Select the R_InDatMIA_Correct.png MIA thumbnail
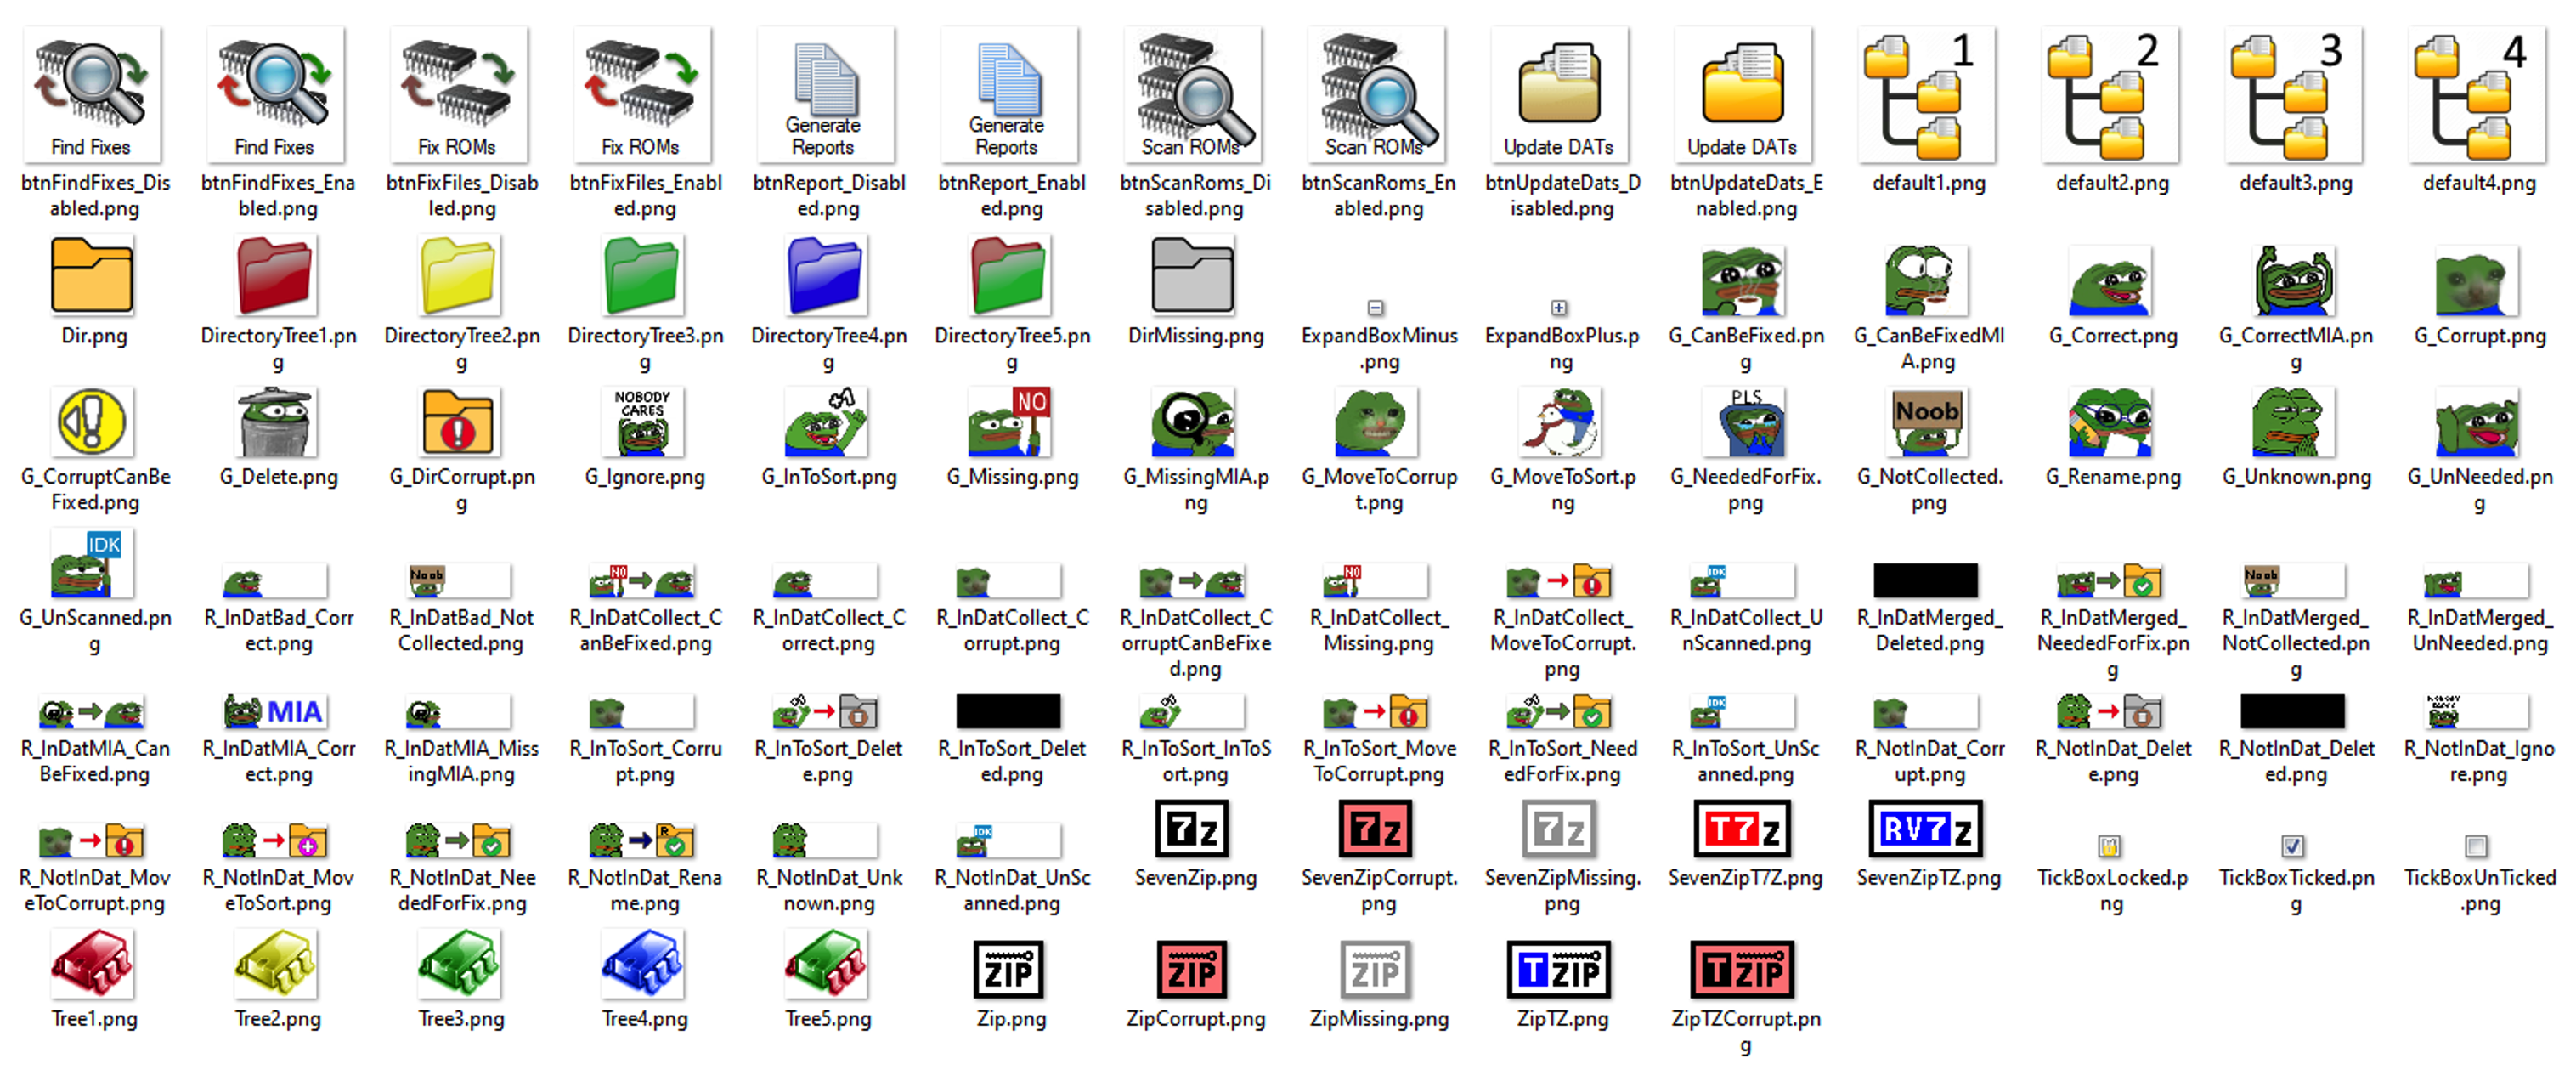 click(x=276, y=711)
